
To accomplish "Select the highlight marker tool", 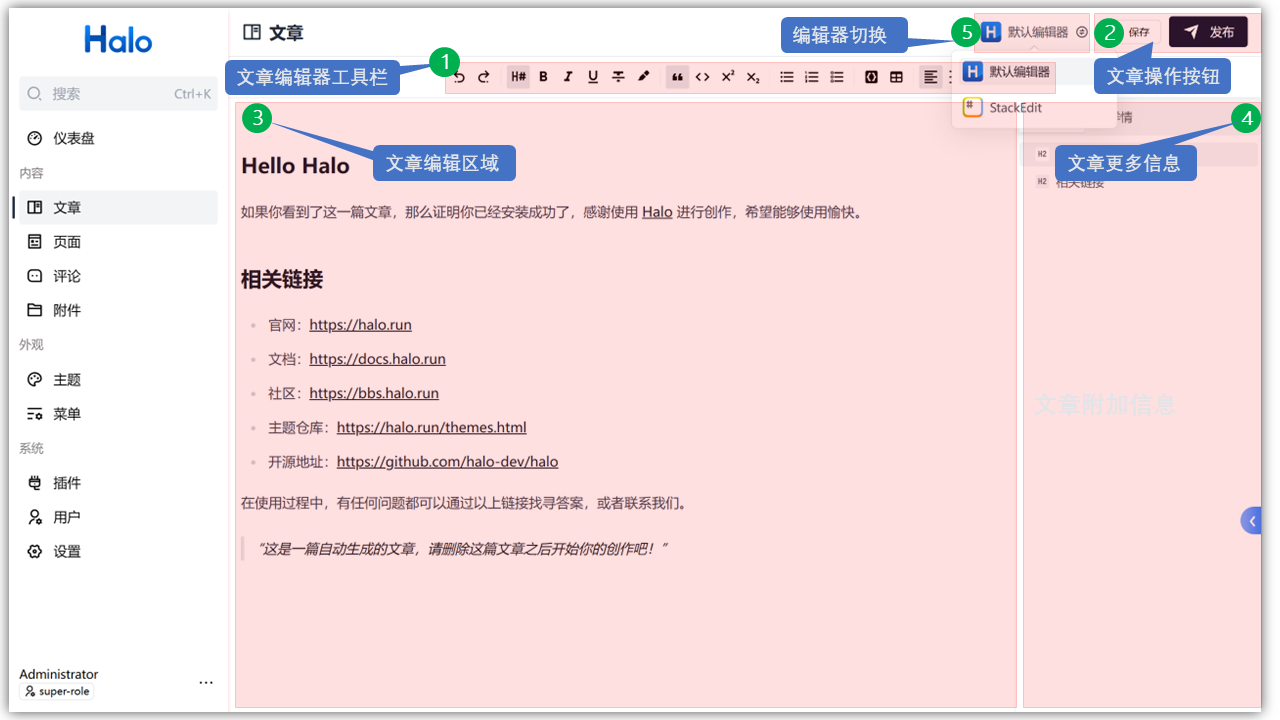I will click(644, 77).
